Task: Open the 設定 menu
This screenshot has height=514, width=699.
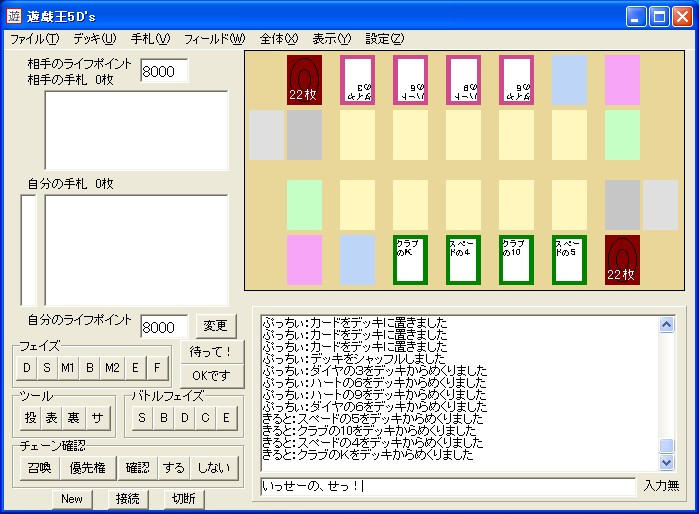Action: point(385,39)
